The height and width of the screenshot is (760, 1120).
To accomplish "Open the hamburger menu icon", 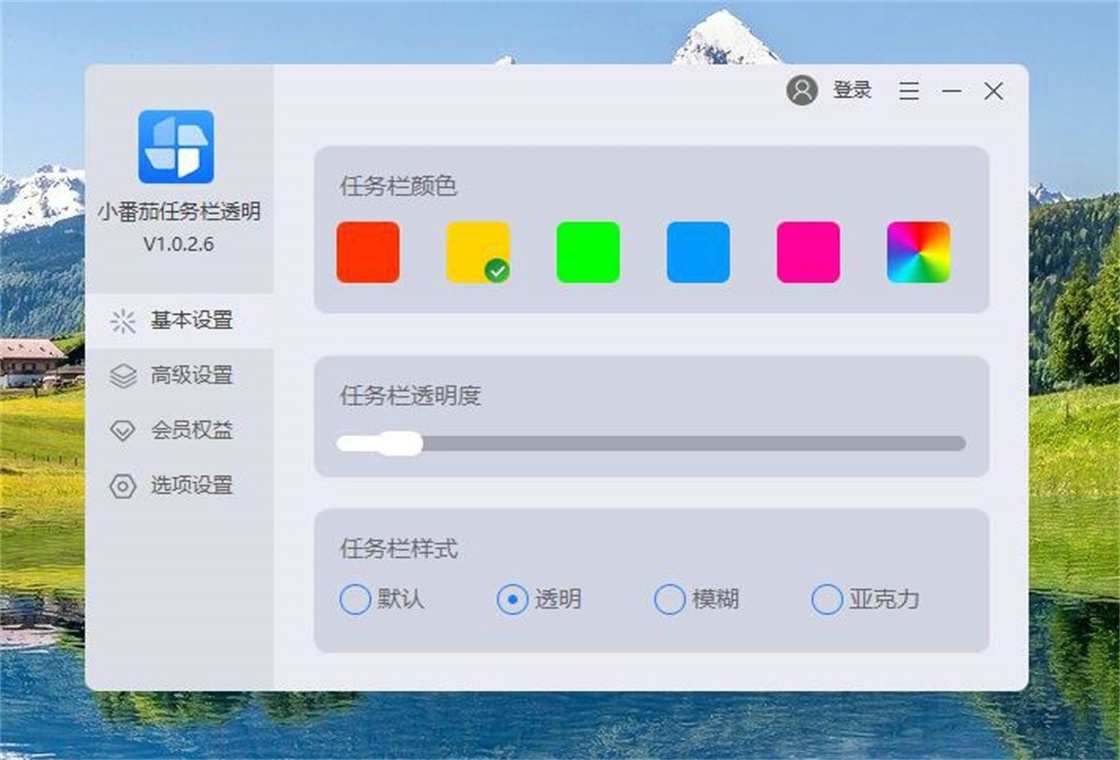I will coord(908,91).
